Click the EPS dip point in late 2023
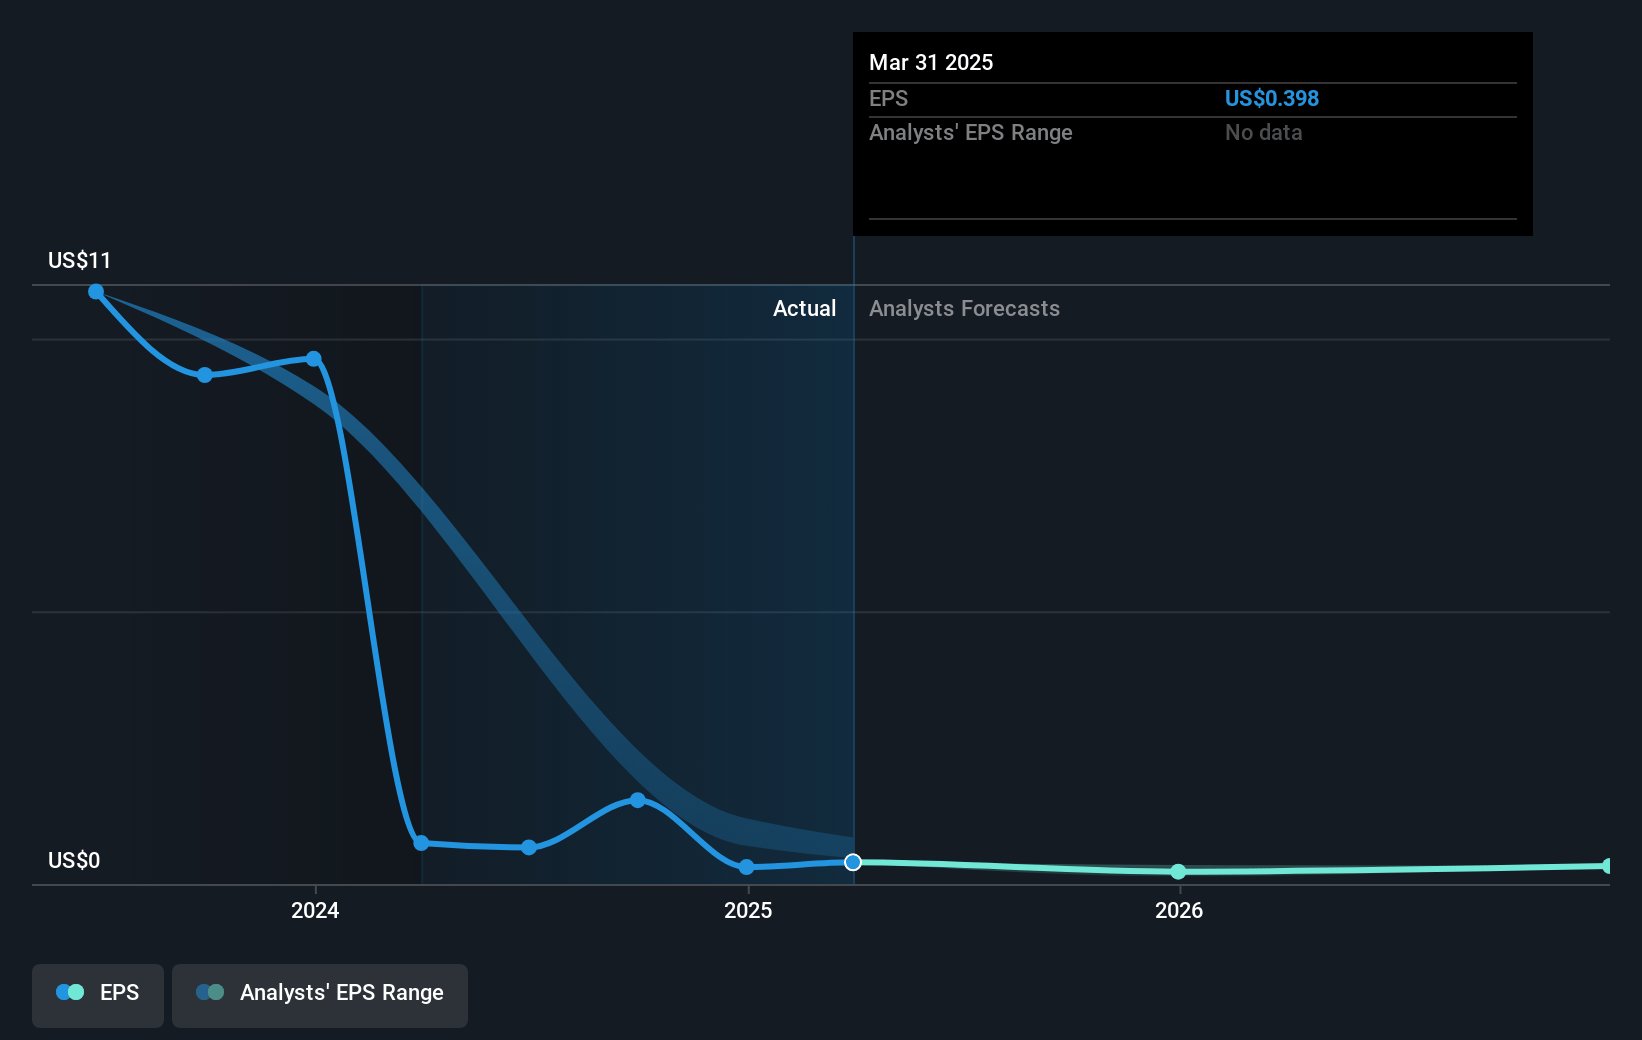The height and width of the screenshot is (1040, 1642). [x=205, y=375]
